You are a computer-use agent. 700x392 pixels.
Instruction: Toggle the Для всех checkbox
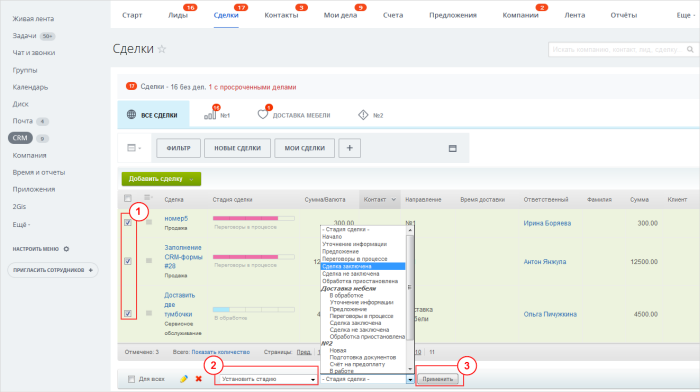(131, 379)
